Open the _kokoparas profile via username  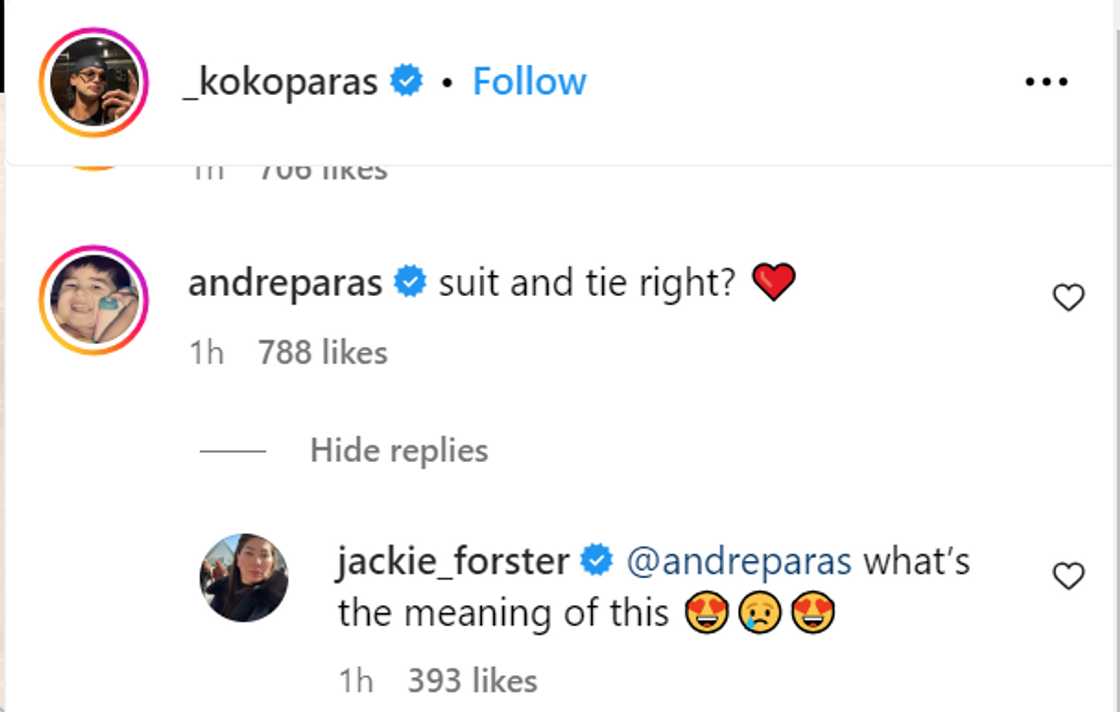click(280, 82)
